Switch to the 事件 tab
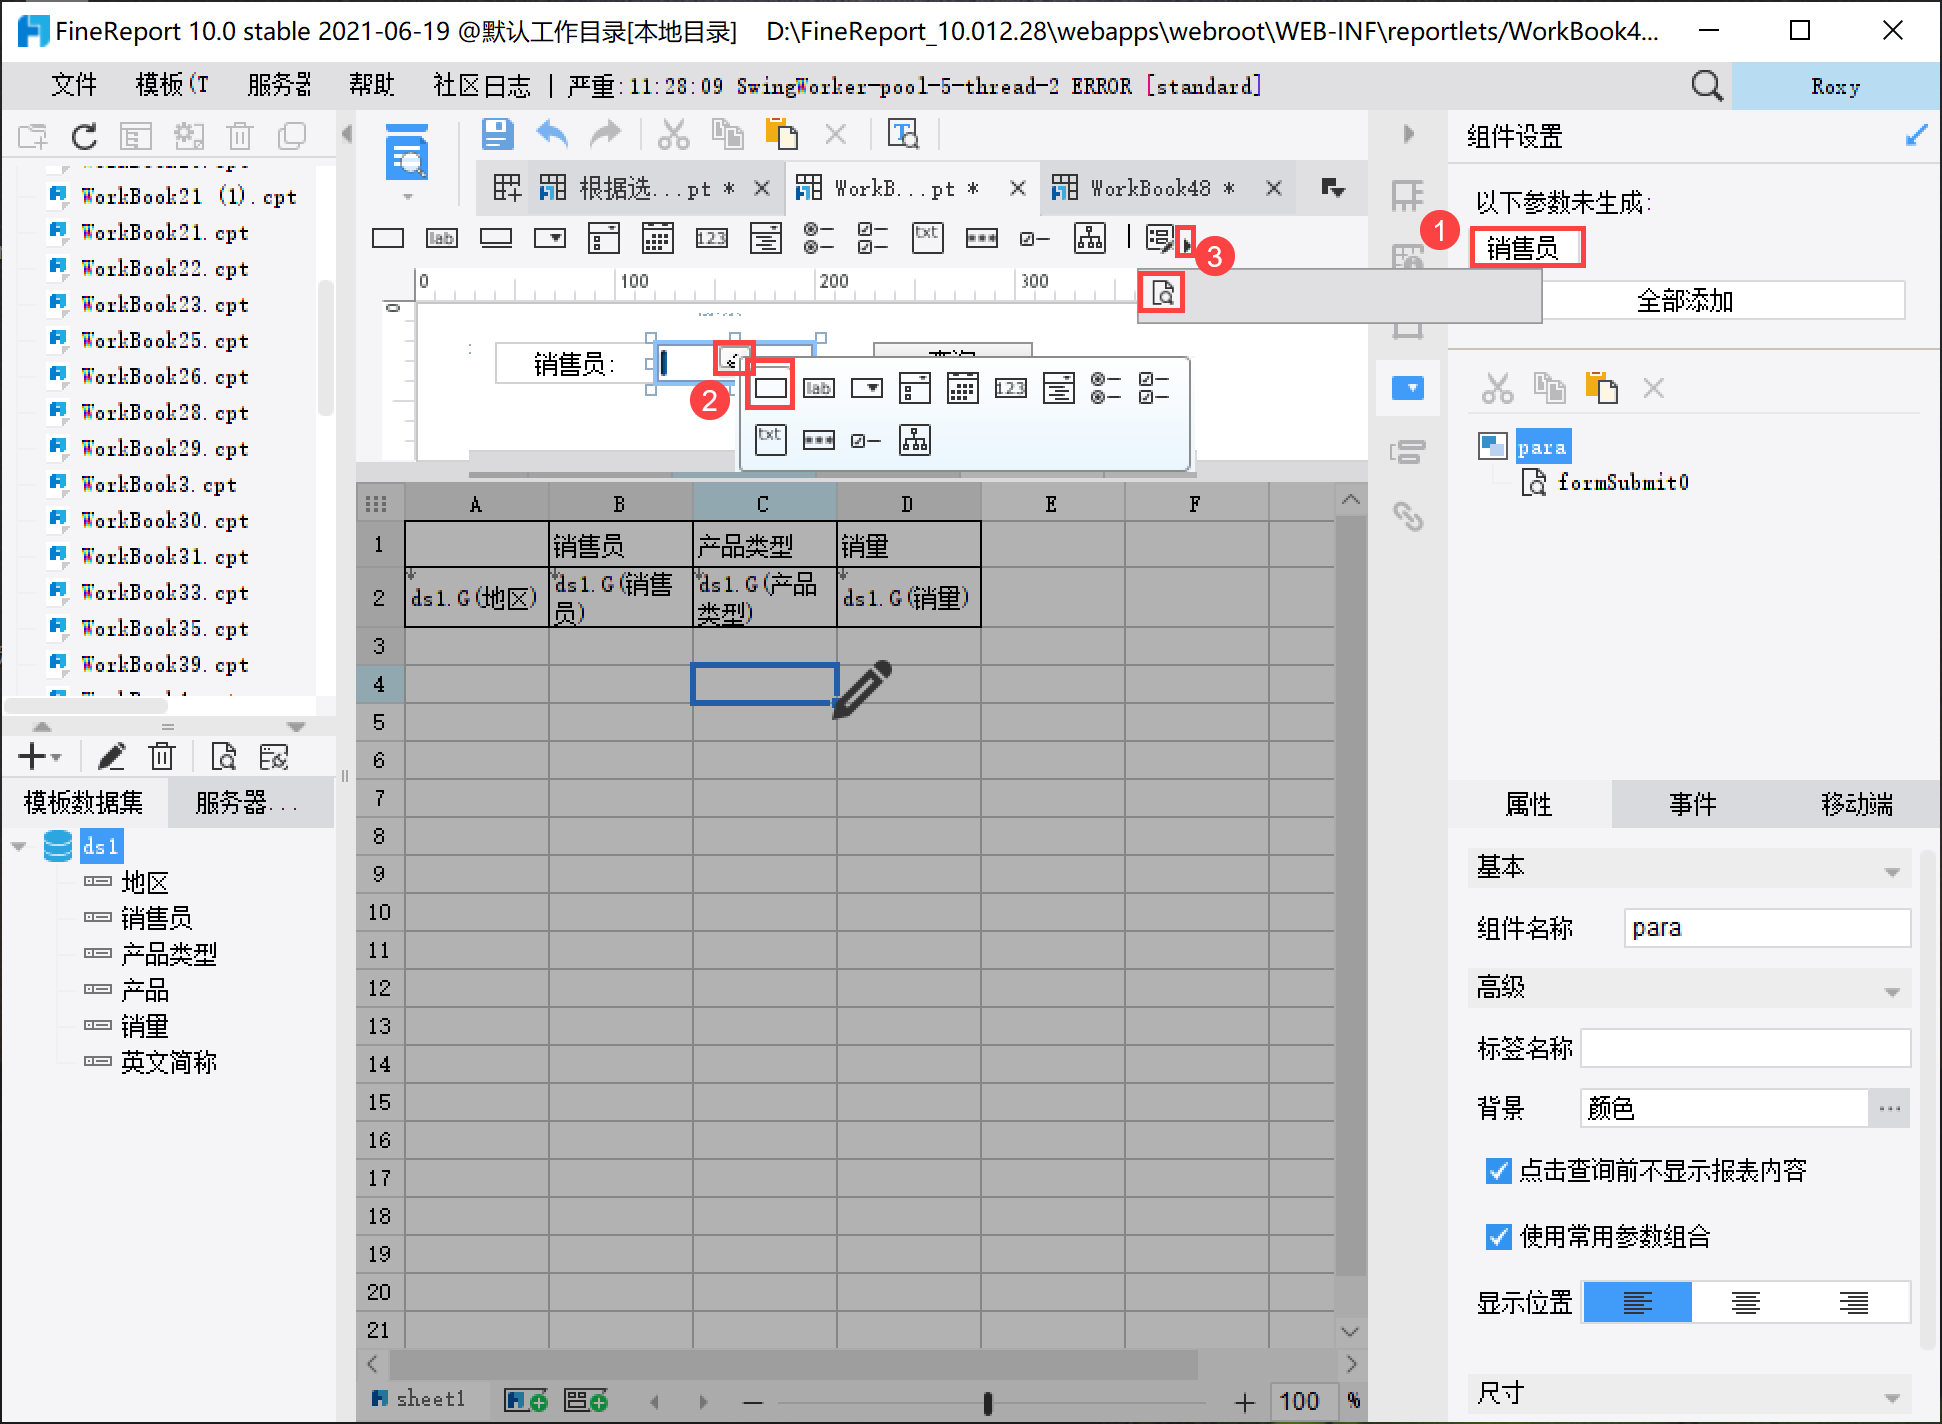This screenshot has height=1424, width=1942. coord(1692,804)
